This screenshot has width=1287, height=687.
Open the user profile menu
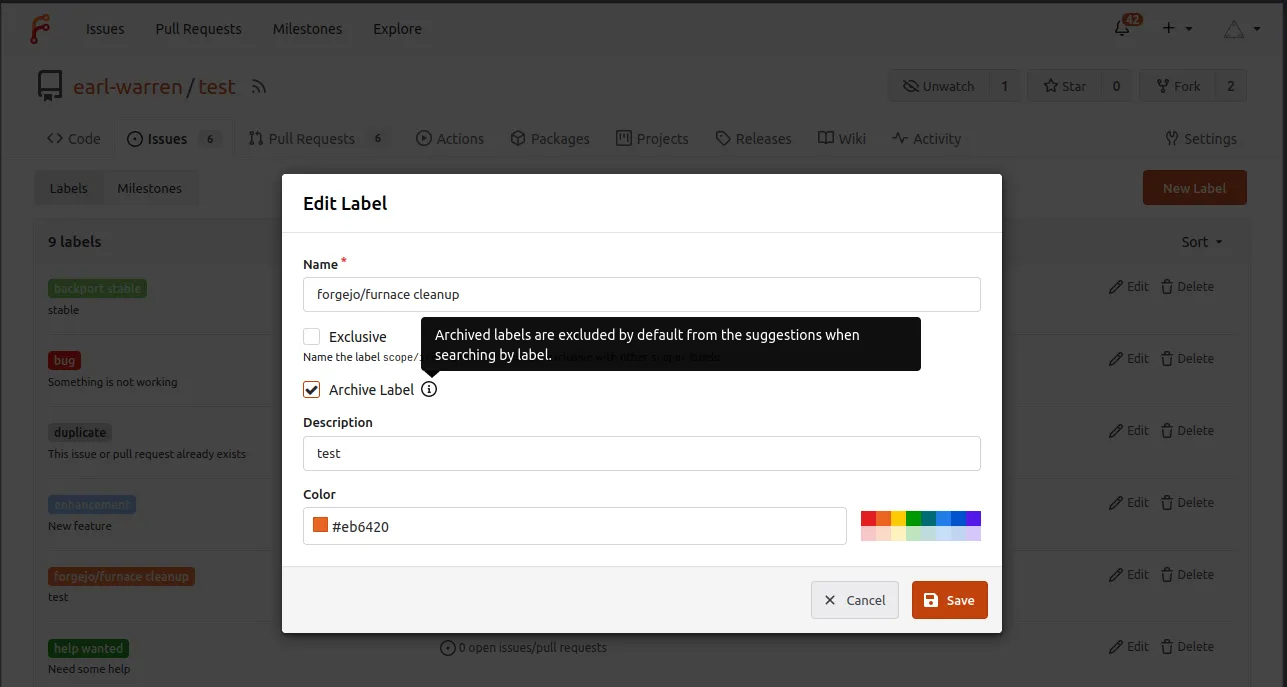1242,29
